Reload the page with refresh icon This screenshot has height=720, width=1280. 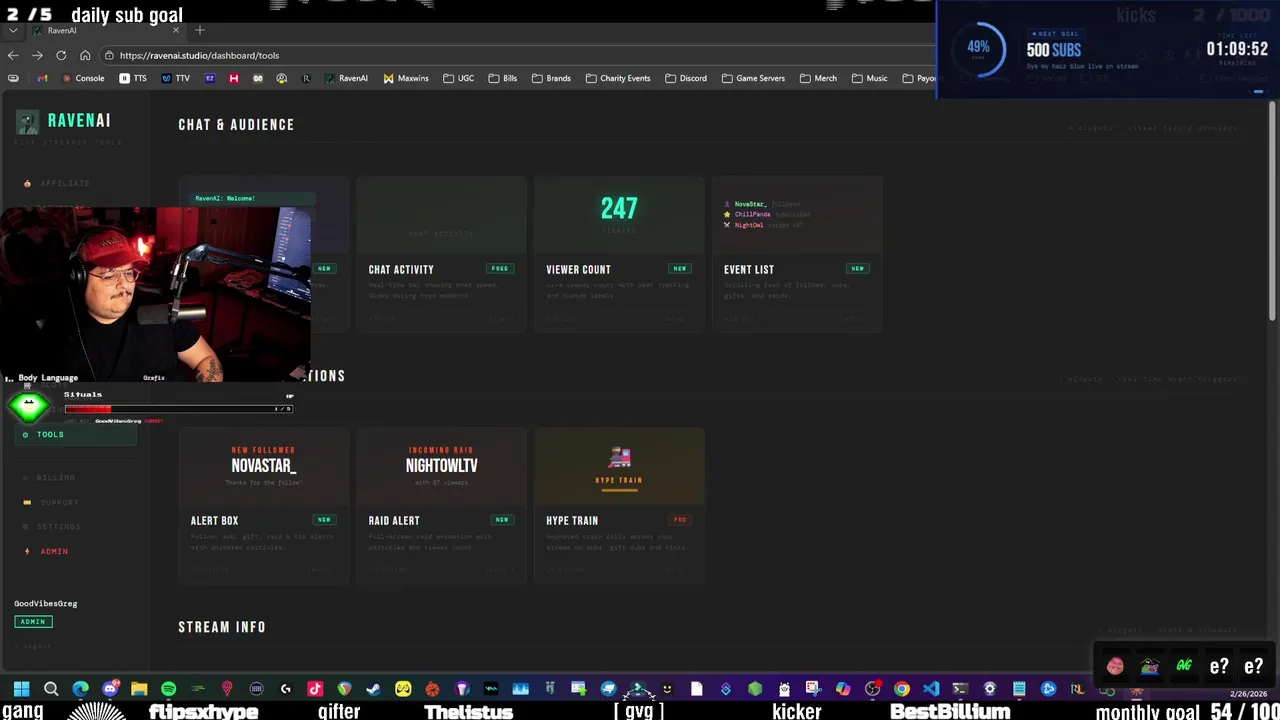click(x=61, y=55)
